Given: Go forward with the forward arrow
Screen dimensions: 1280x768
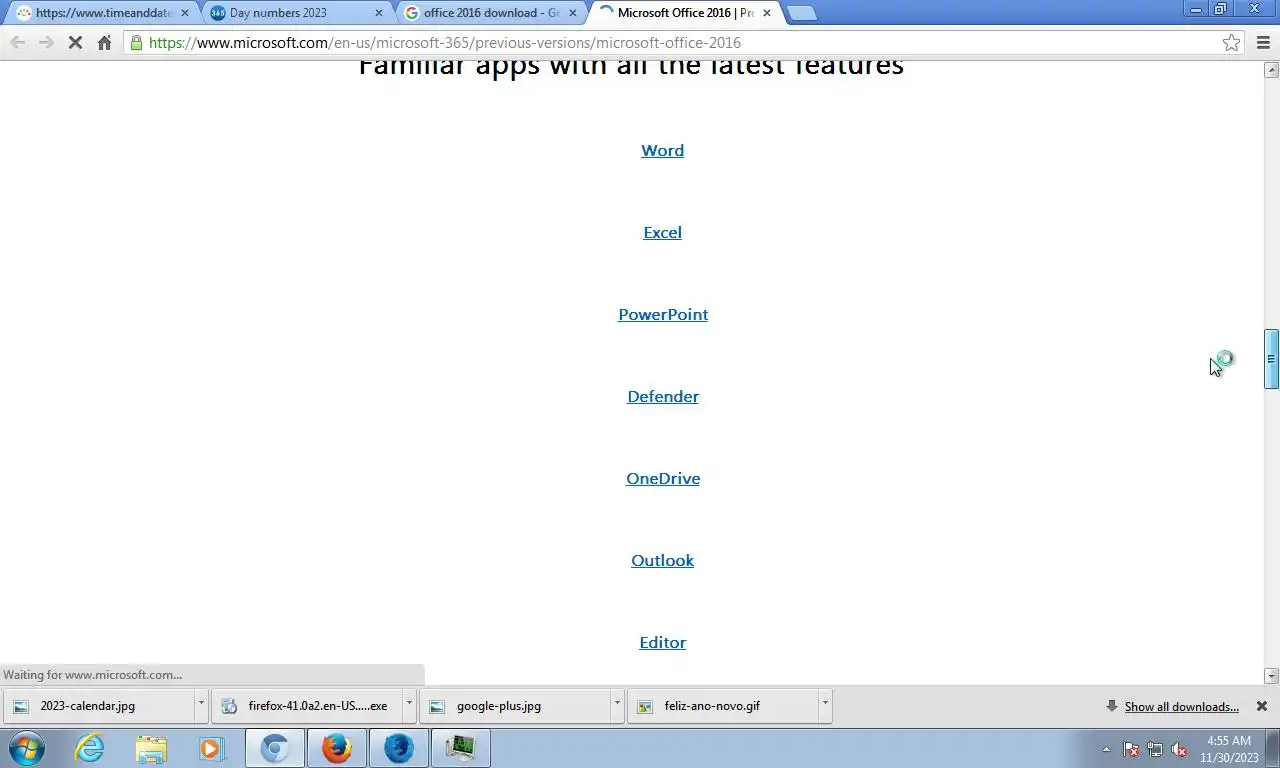Looking at the screenshot, I should pos(46,42).
